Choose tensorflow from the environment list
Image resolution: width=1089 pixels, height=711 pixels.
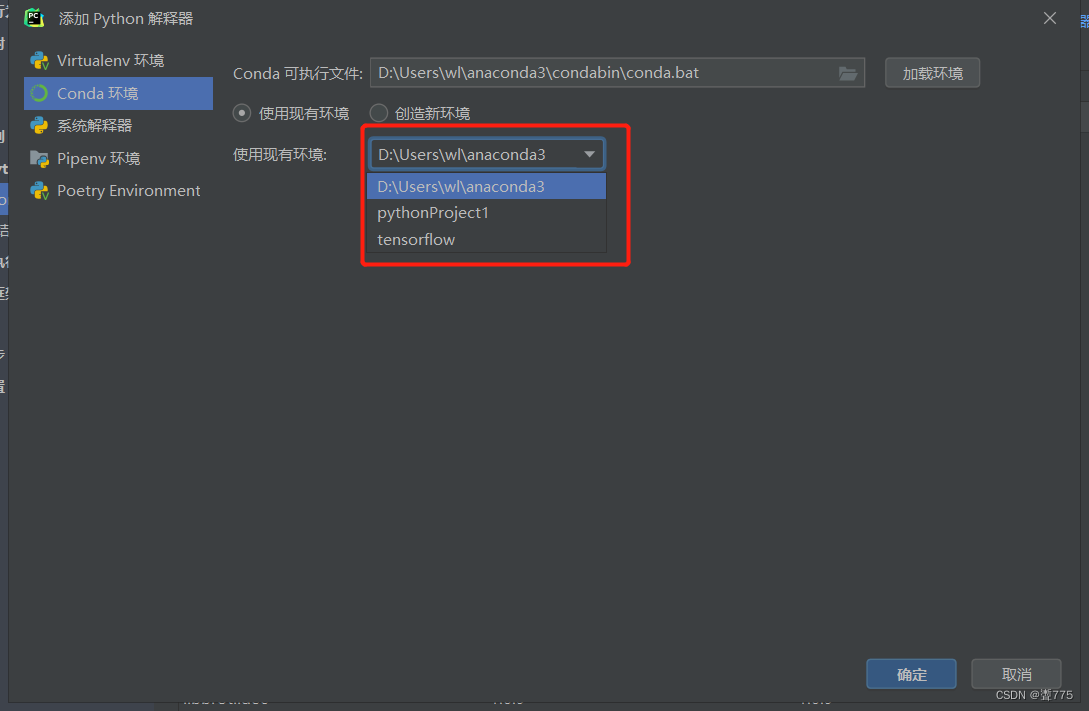pos(486,240)
